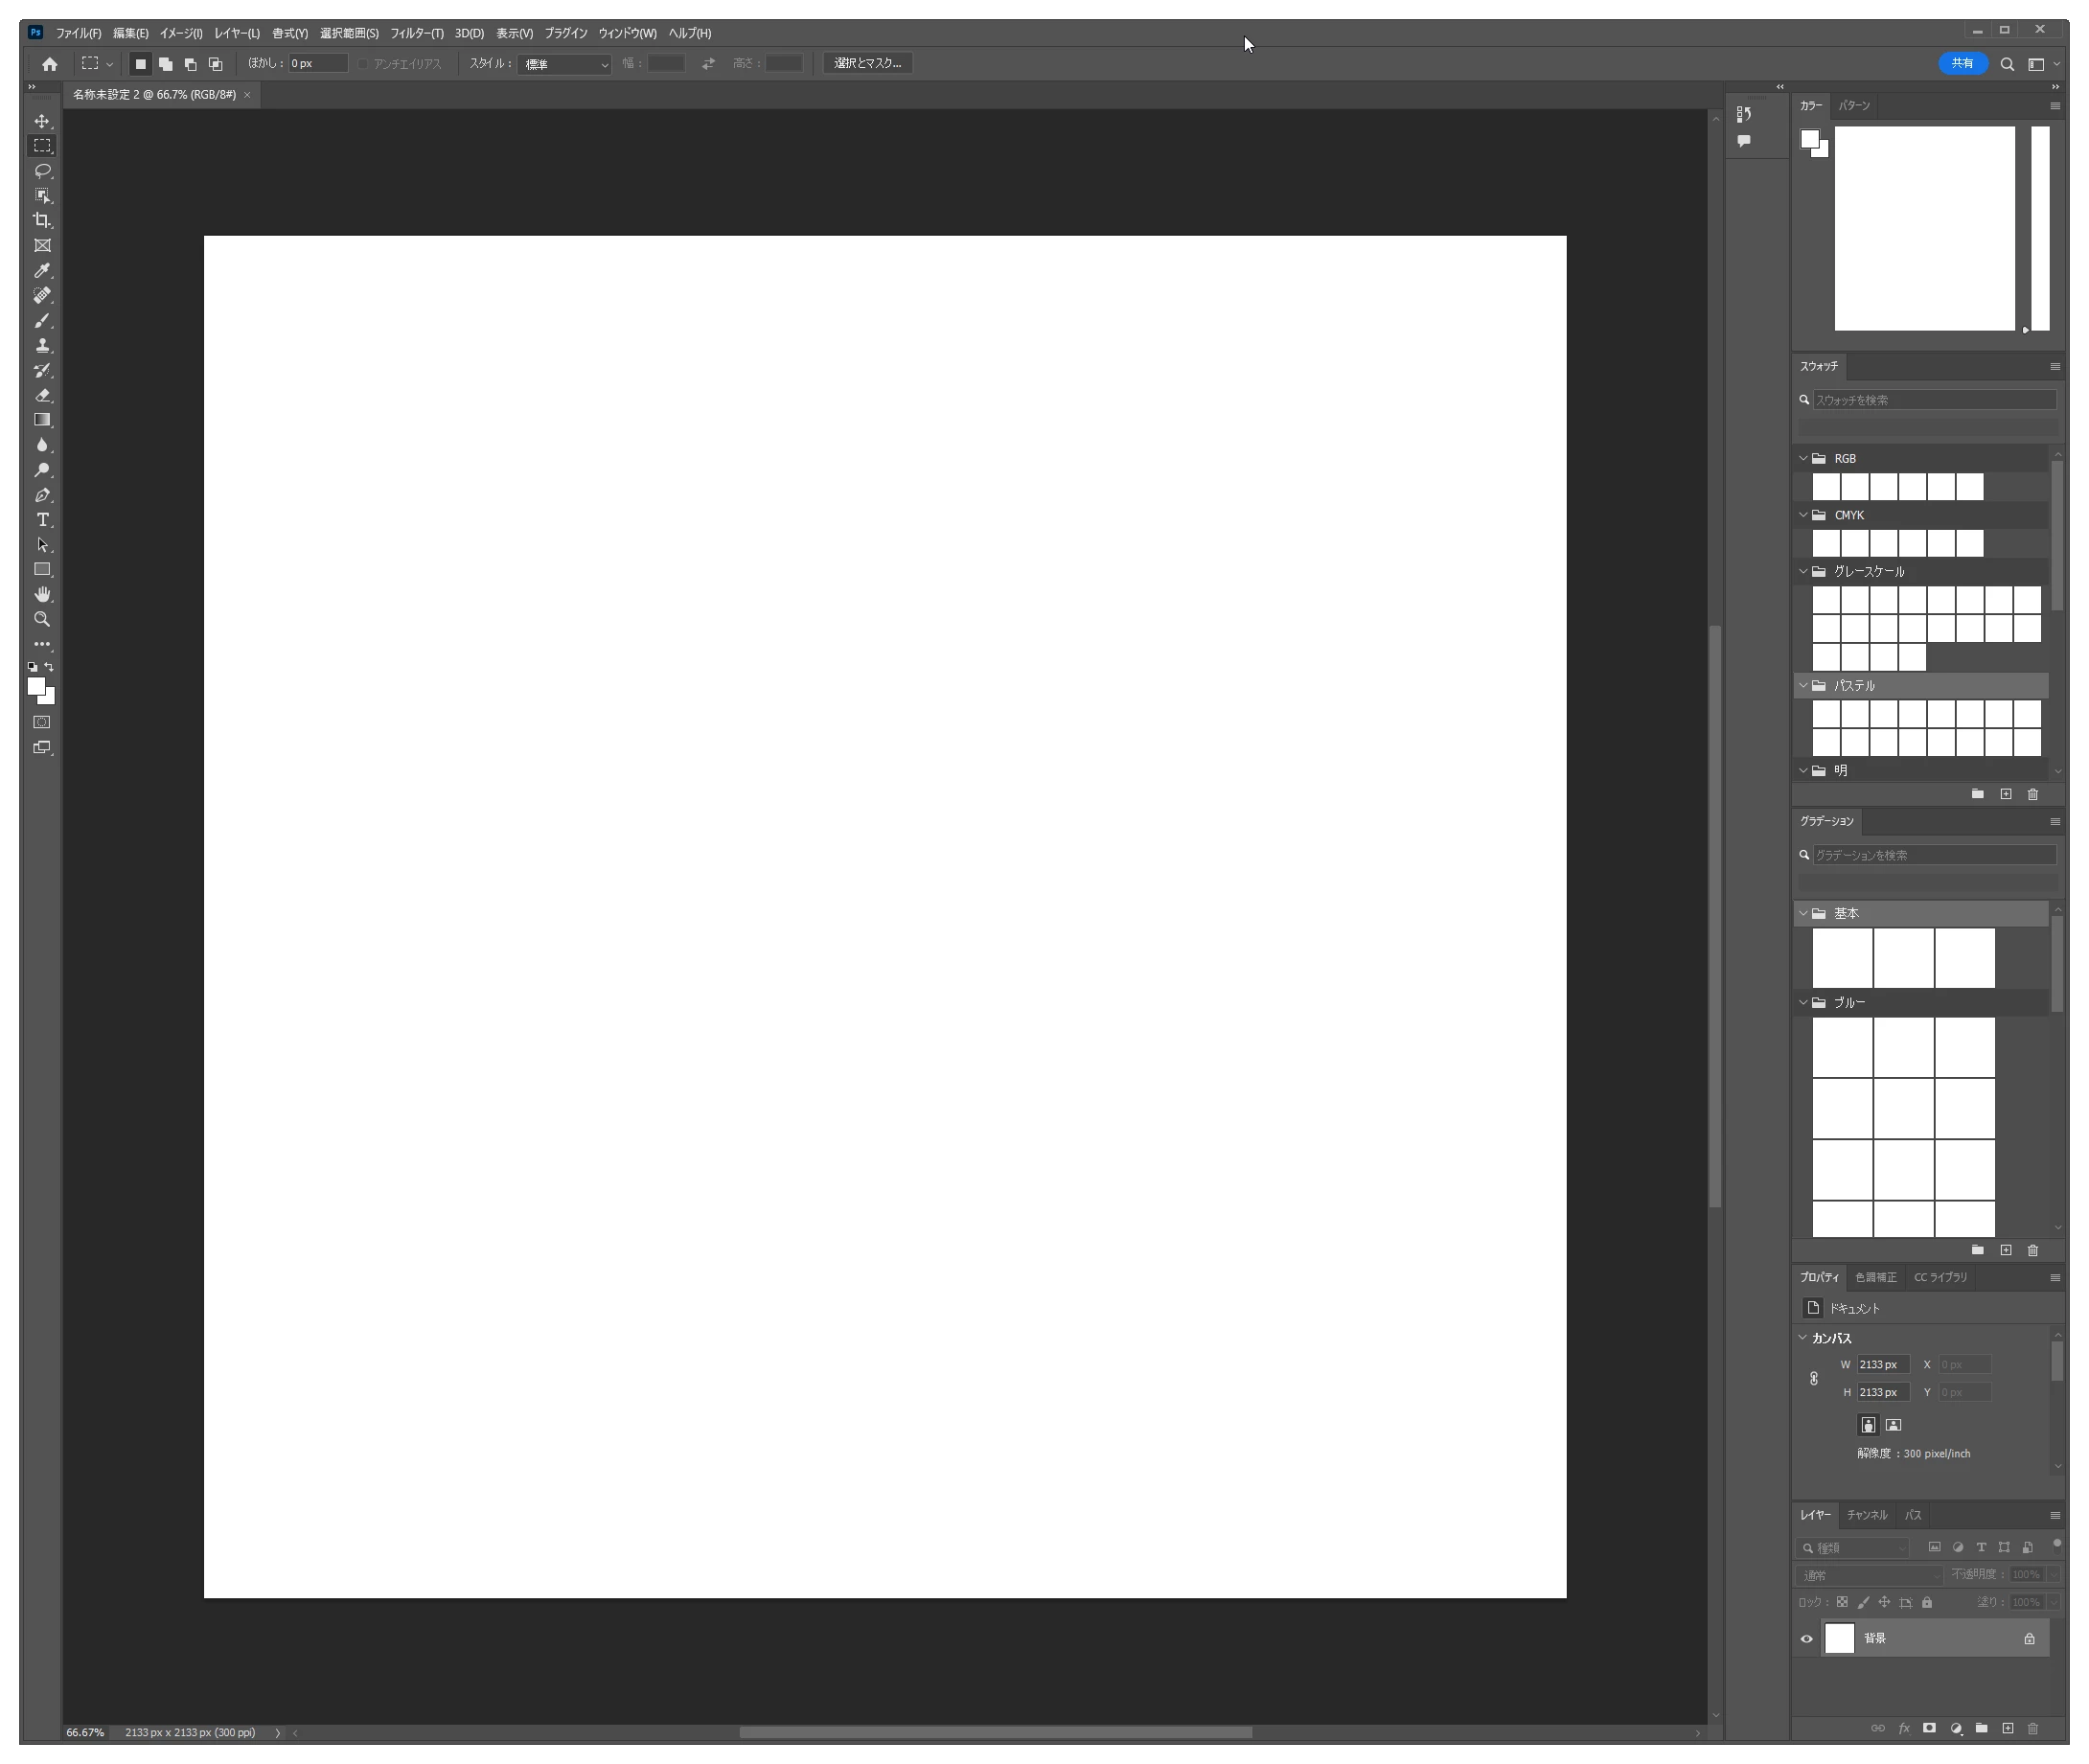Collapse the グレースケール swatch group
This screenshot has height=1764, width=2089.
click(x=1803, y=572)
